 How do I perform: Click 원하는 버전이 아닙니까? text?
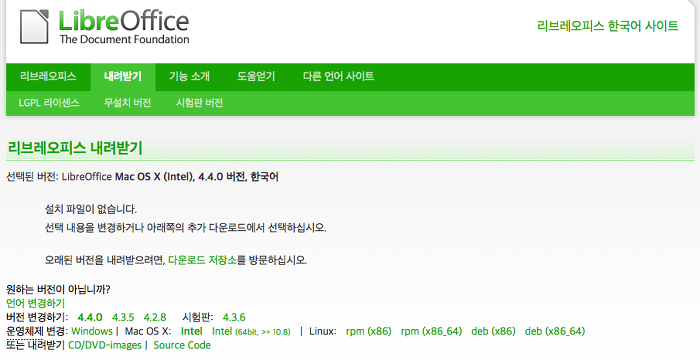pyautogui.click(x=58, y=289)
